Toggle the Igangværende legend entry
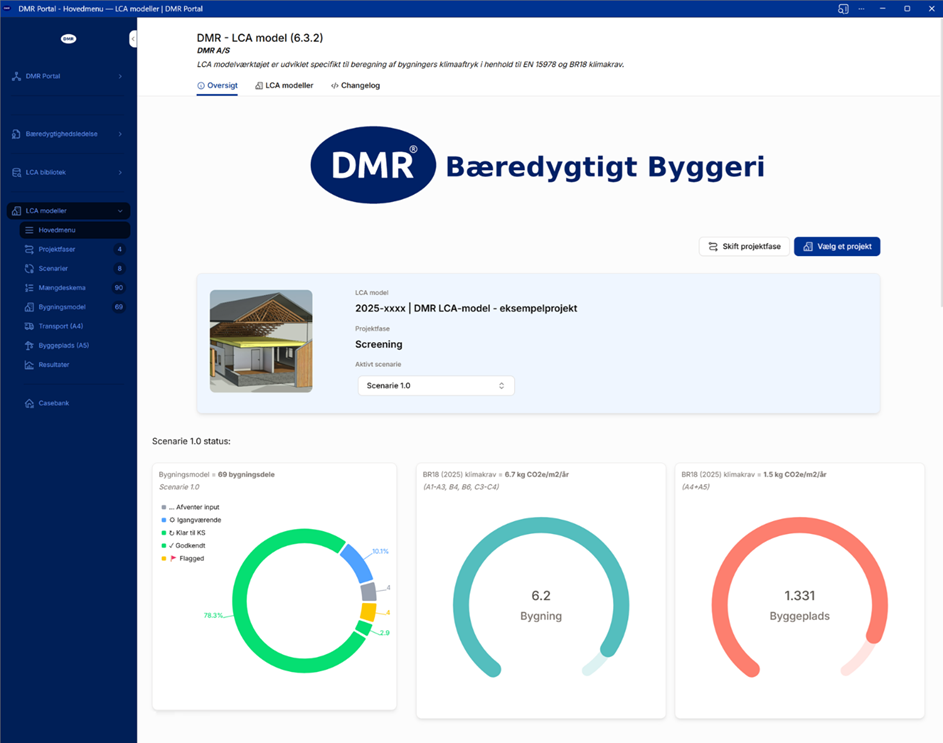Screen dimensions: 943x743 pyautogui.click(x=195, y=520)
